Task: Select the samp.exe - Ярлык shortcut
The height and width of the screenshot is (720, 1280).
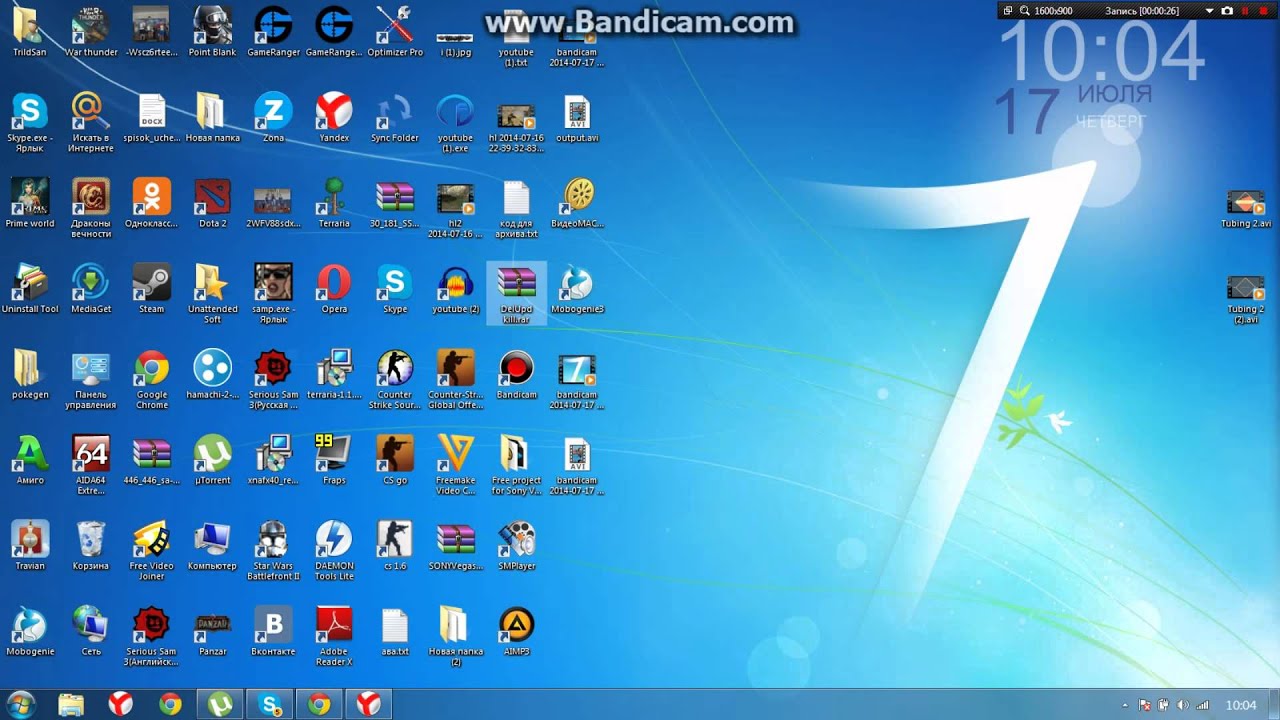Action: [273, 294]
